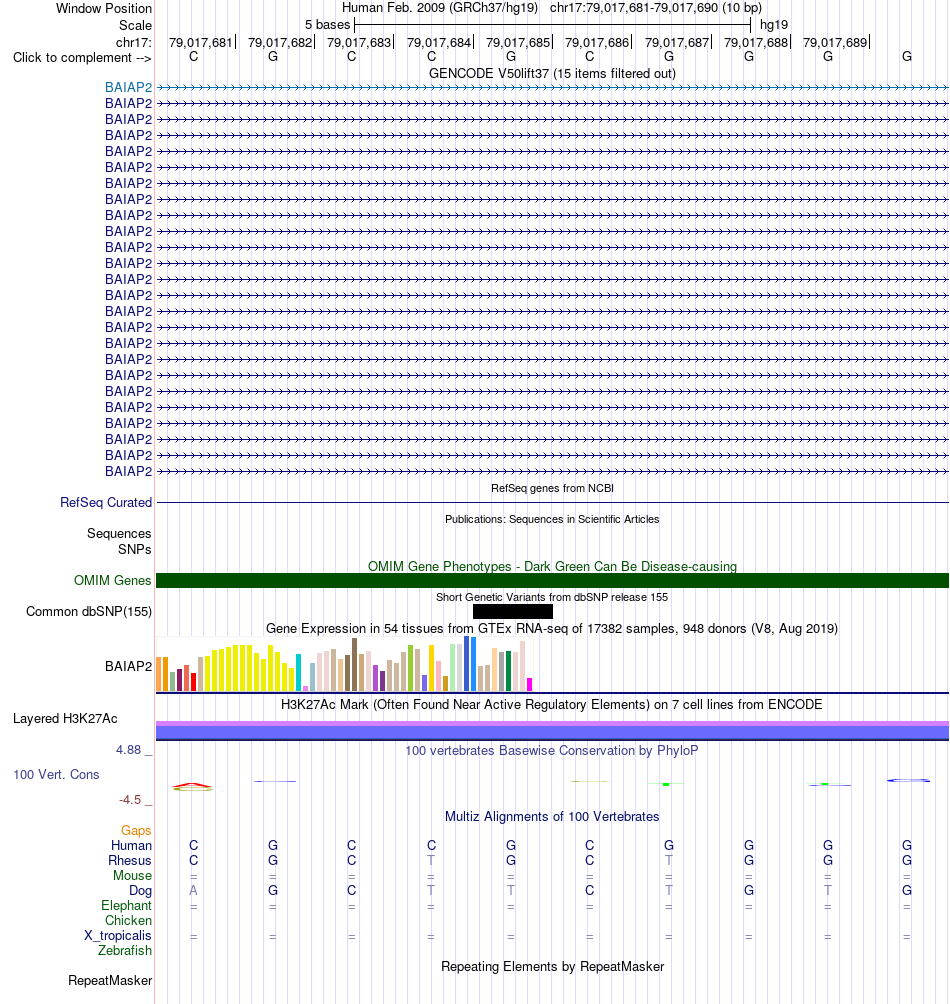The image size is (950, 1004).
Task: Click the 'Sequences' subtrack label
Action: (119, 533)
